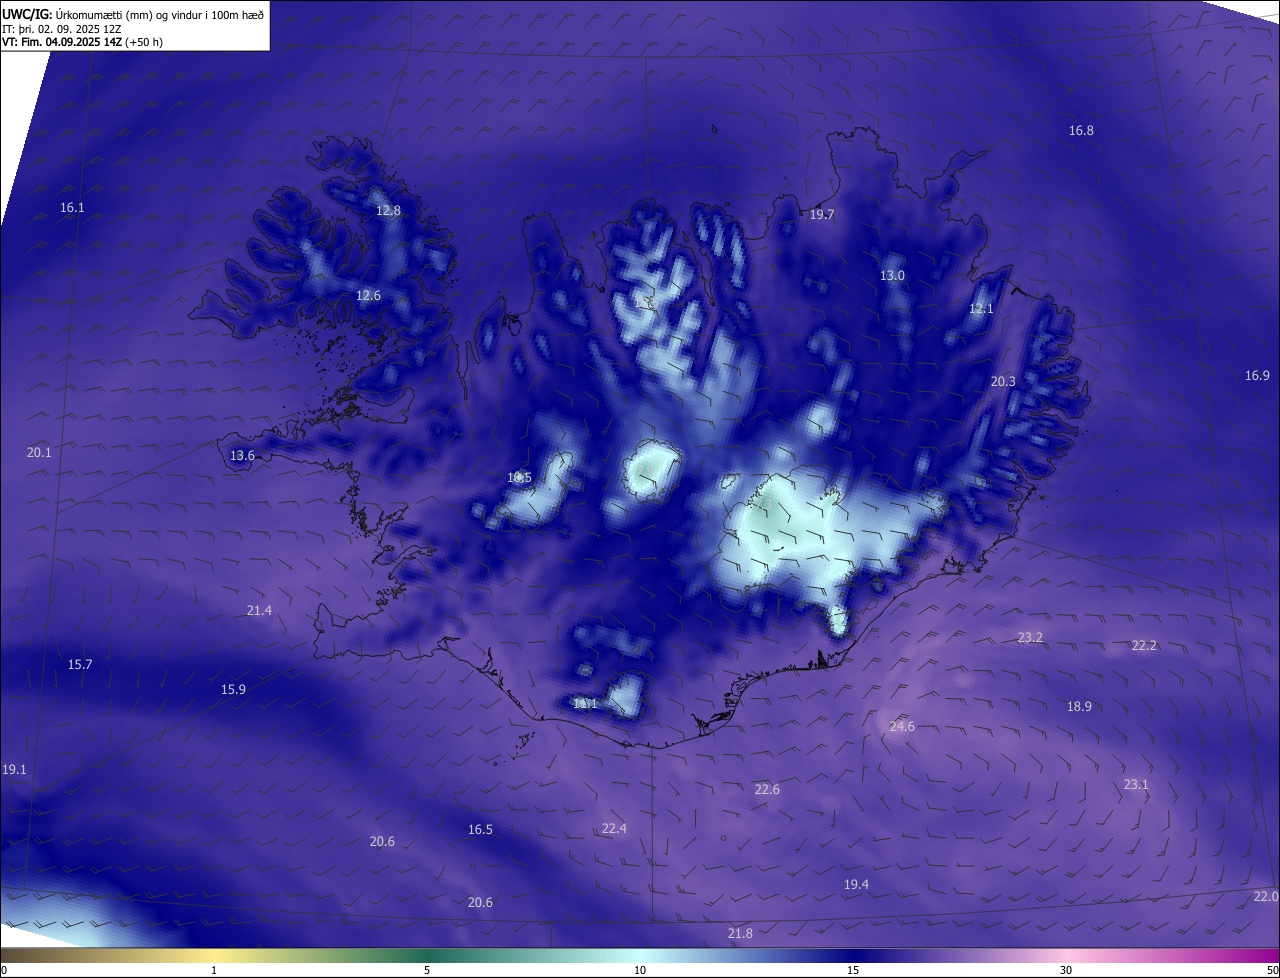Select the 16.5 value label
The height and width of the screenshot is (978, 1280).
pyautogui.click(x=480, y=830)
